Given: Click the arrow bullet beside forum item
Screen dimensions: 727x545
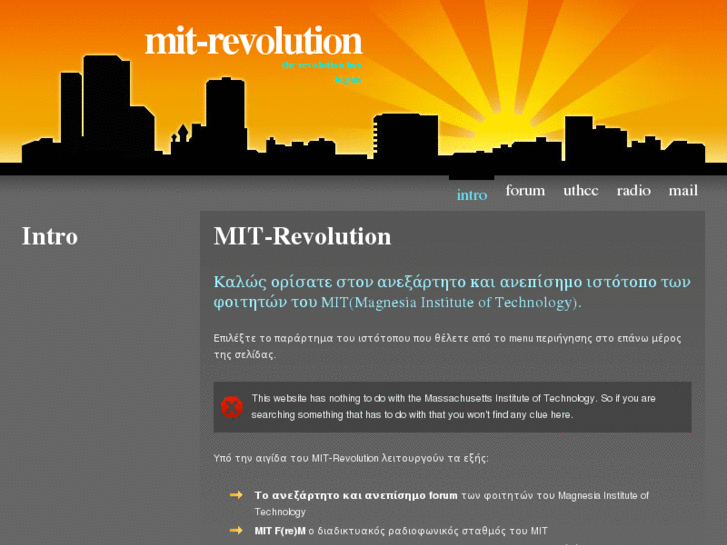Looking at the screenshot, I should click(236, 495).
